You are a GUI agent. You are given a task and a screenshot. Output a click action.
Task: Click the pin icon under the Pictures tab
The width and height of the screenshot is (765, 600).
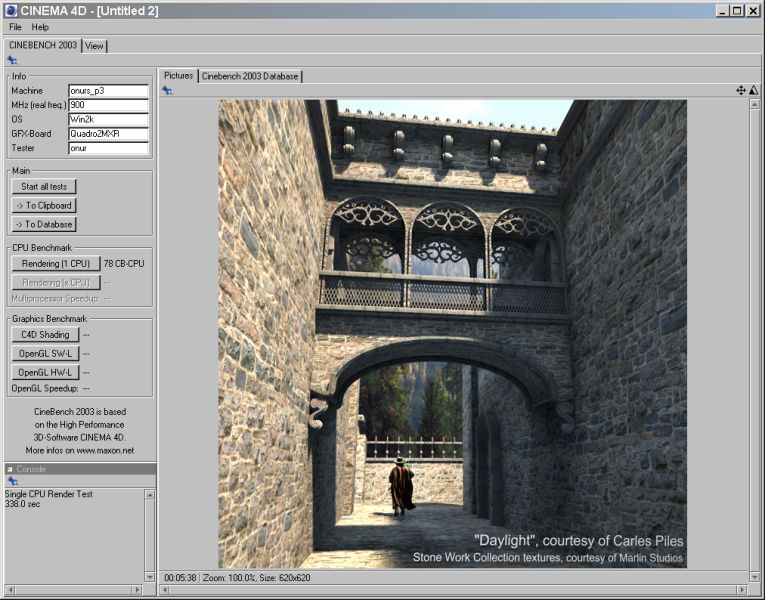(x=167, y=90)
